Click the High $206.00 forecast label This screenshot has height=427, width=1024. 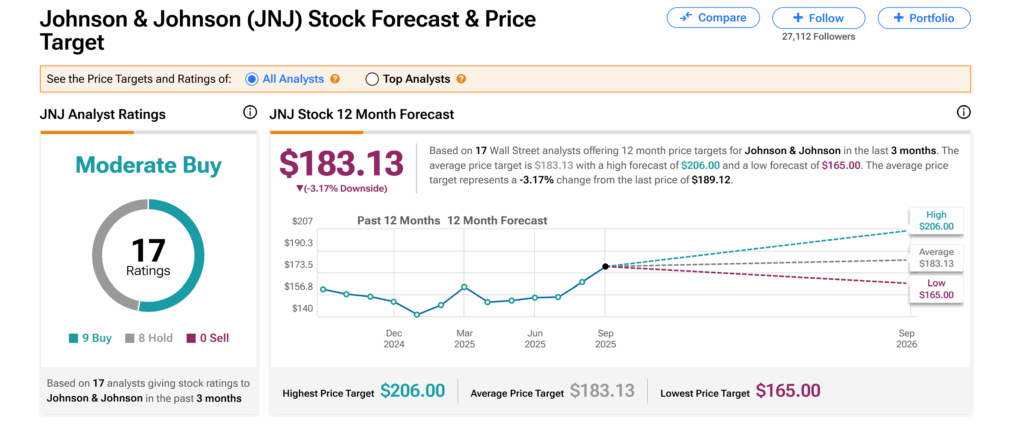[x=936, y=221]
